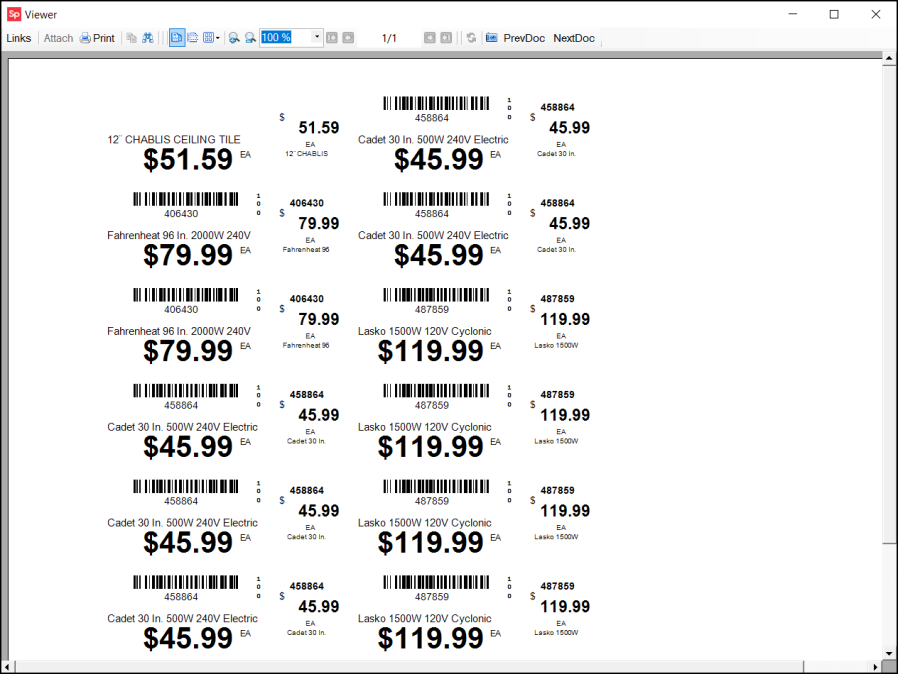Open the Links menu in the toolbar
This screenshot has height=674, width=898.
(x=19, y=38)
